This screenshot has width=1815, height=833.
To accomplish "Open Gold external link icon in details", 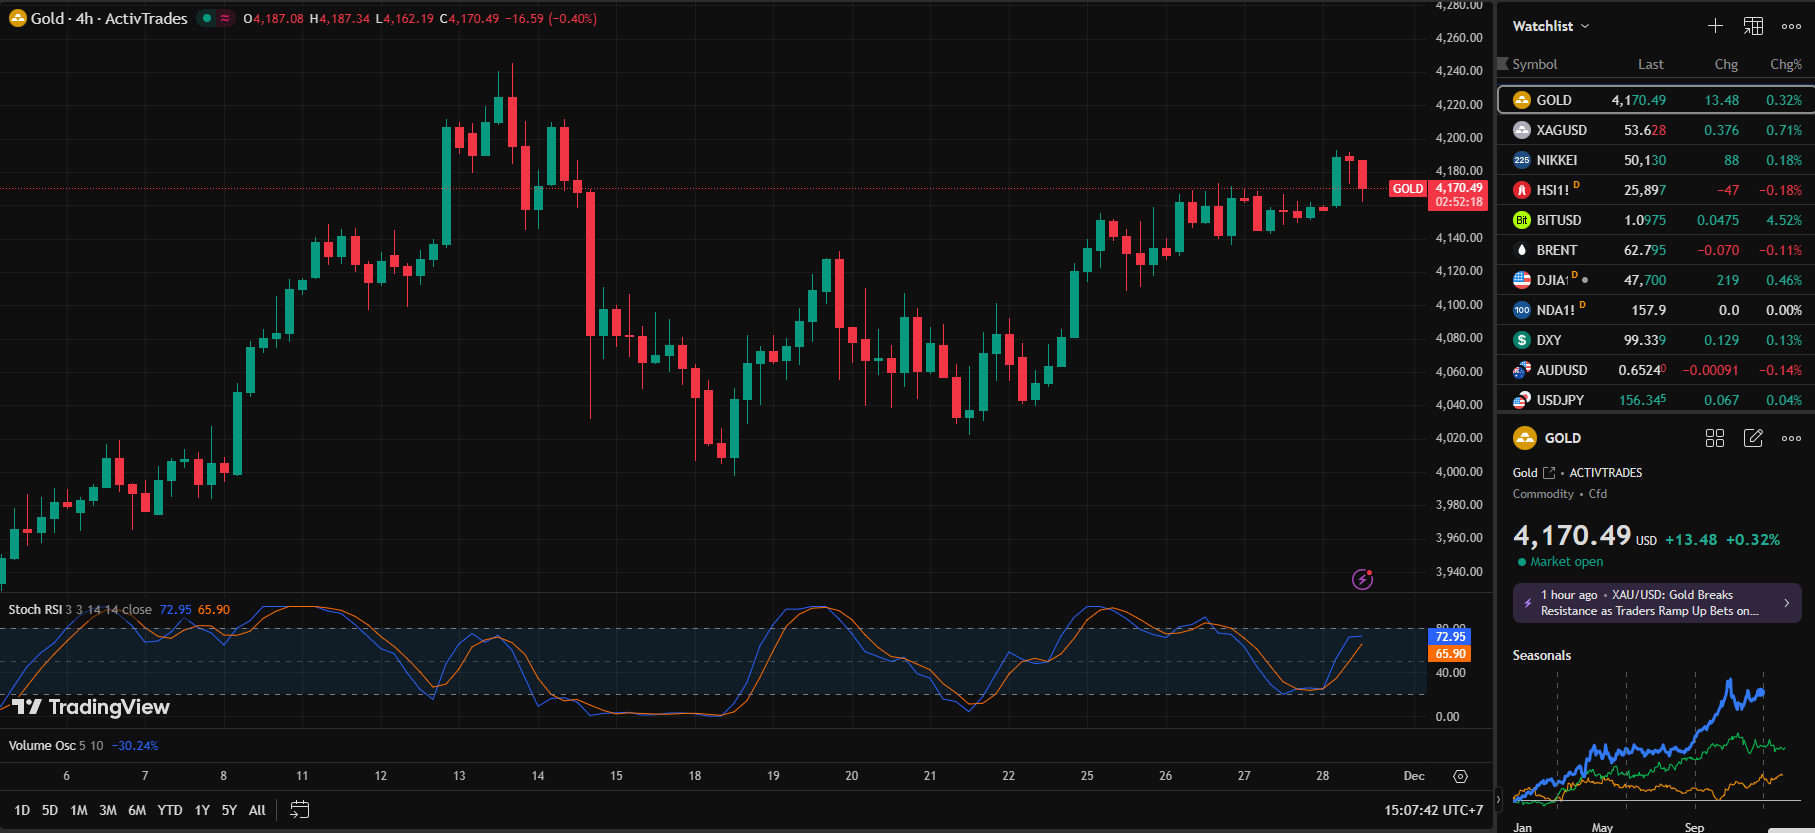I will click(1549, 473).
